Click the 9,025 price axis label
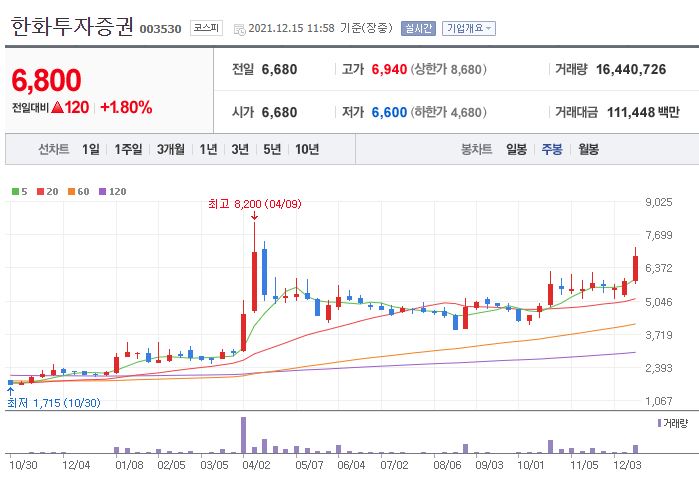Screen dimensions: 699x485 click(x=659, y=202)
